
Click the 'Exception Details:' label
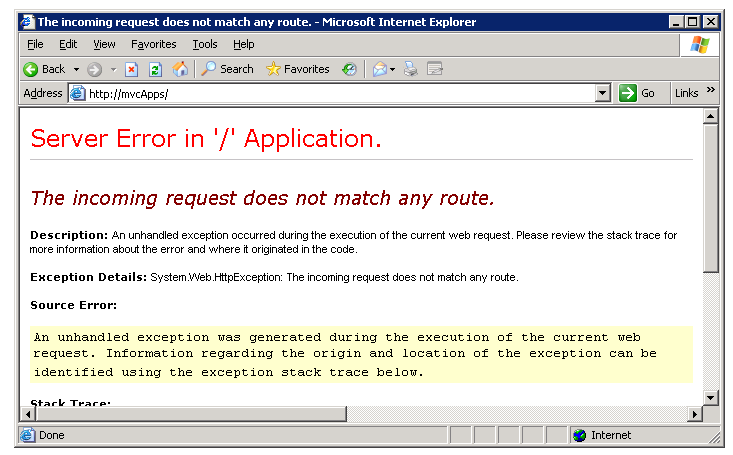coord(89,277)
